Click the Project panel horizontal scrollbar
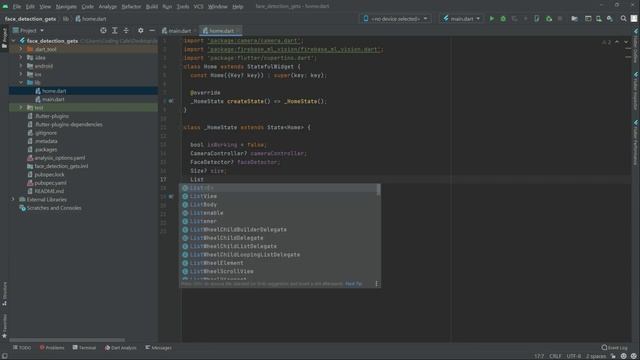Screen dimensions: 640x360 click(x=67, y=340)
